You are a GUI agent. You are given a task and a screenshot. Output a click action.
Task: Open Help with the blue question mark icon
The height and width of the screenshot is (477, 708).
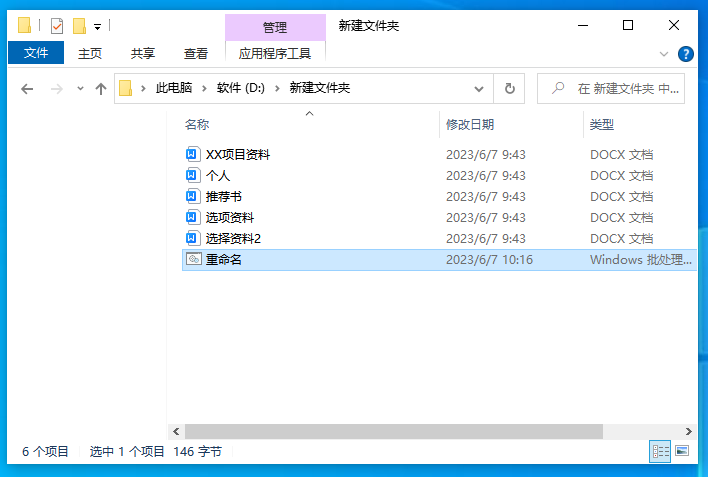coord(685,54)
